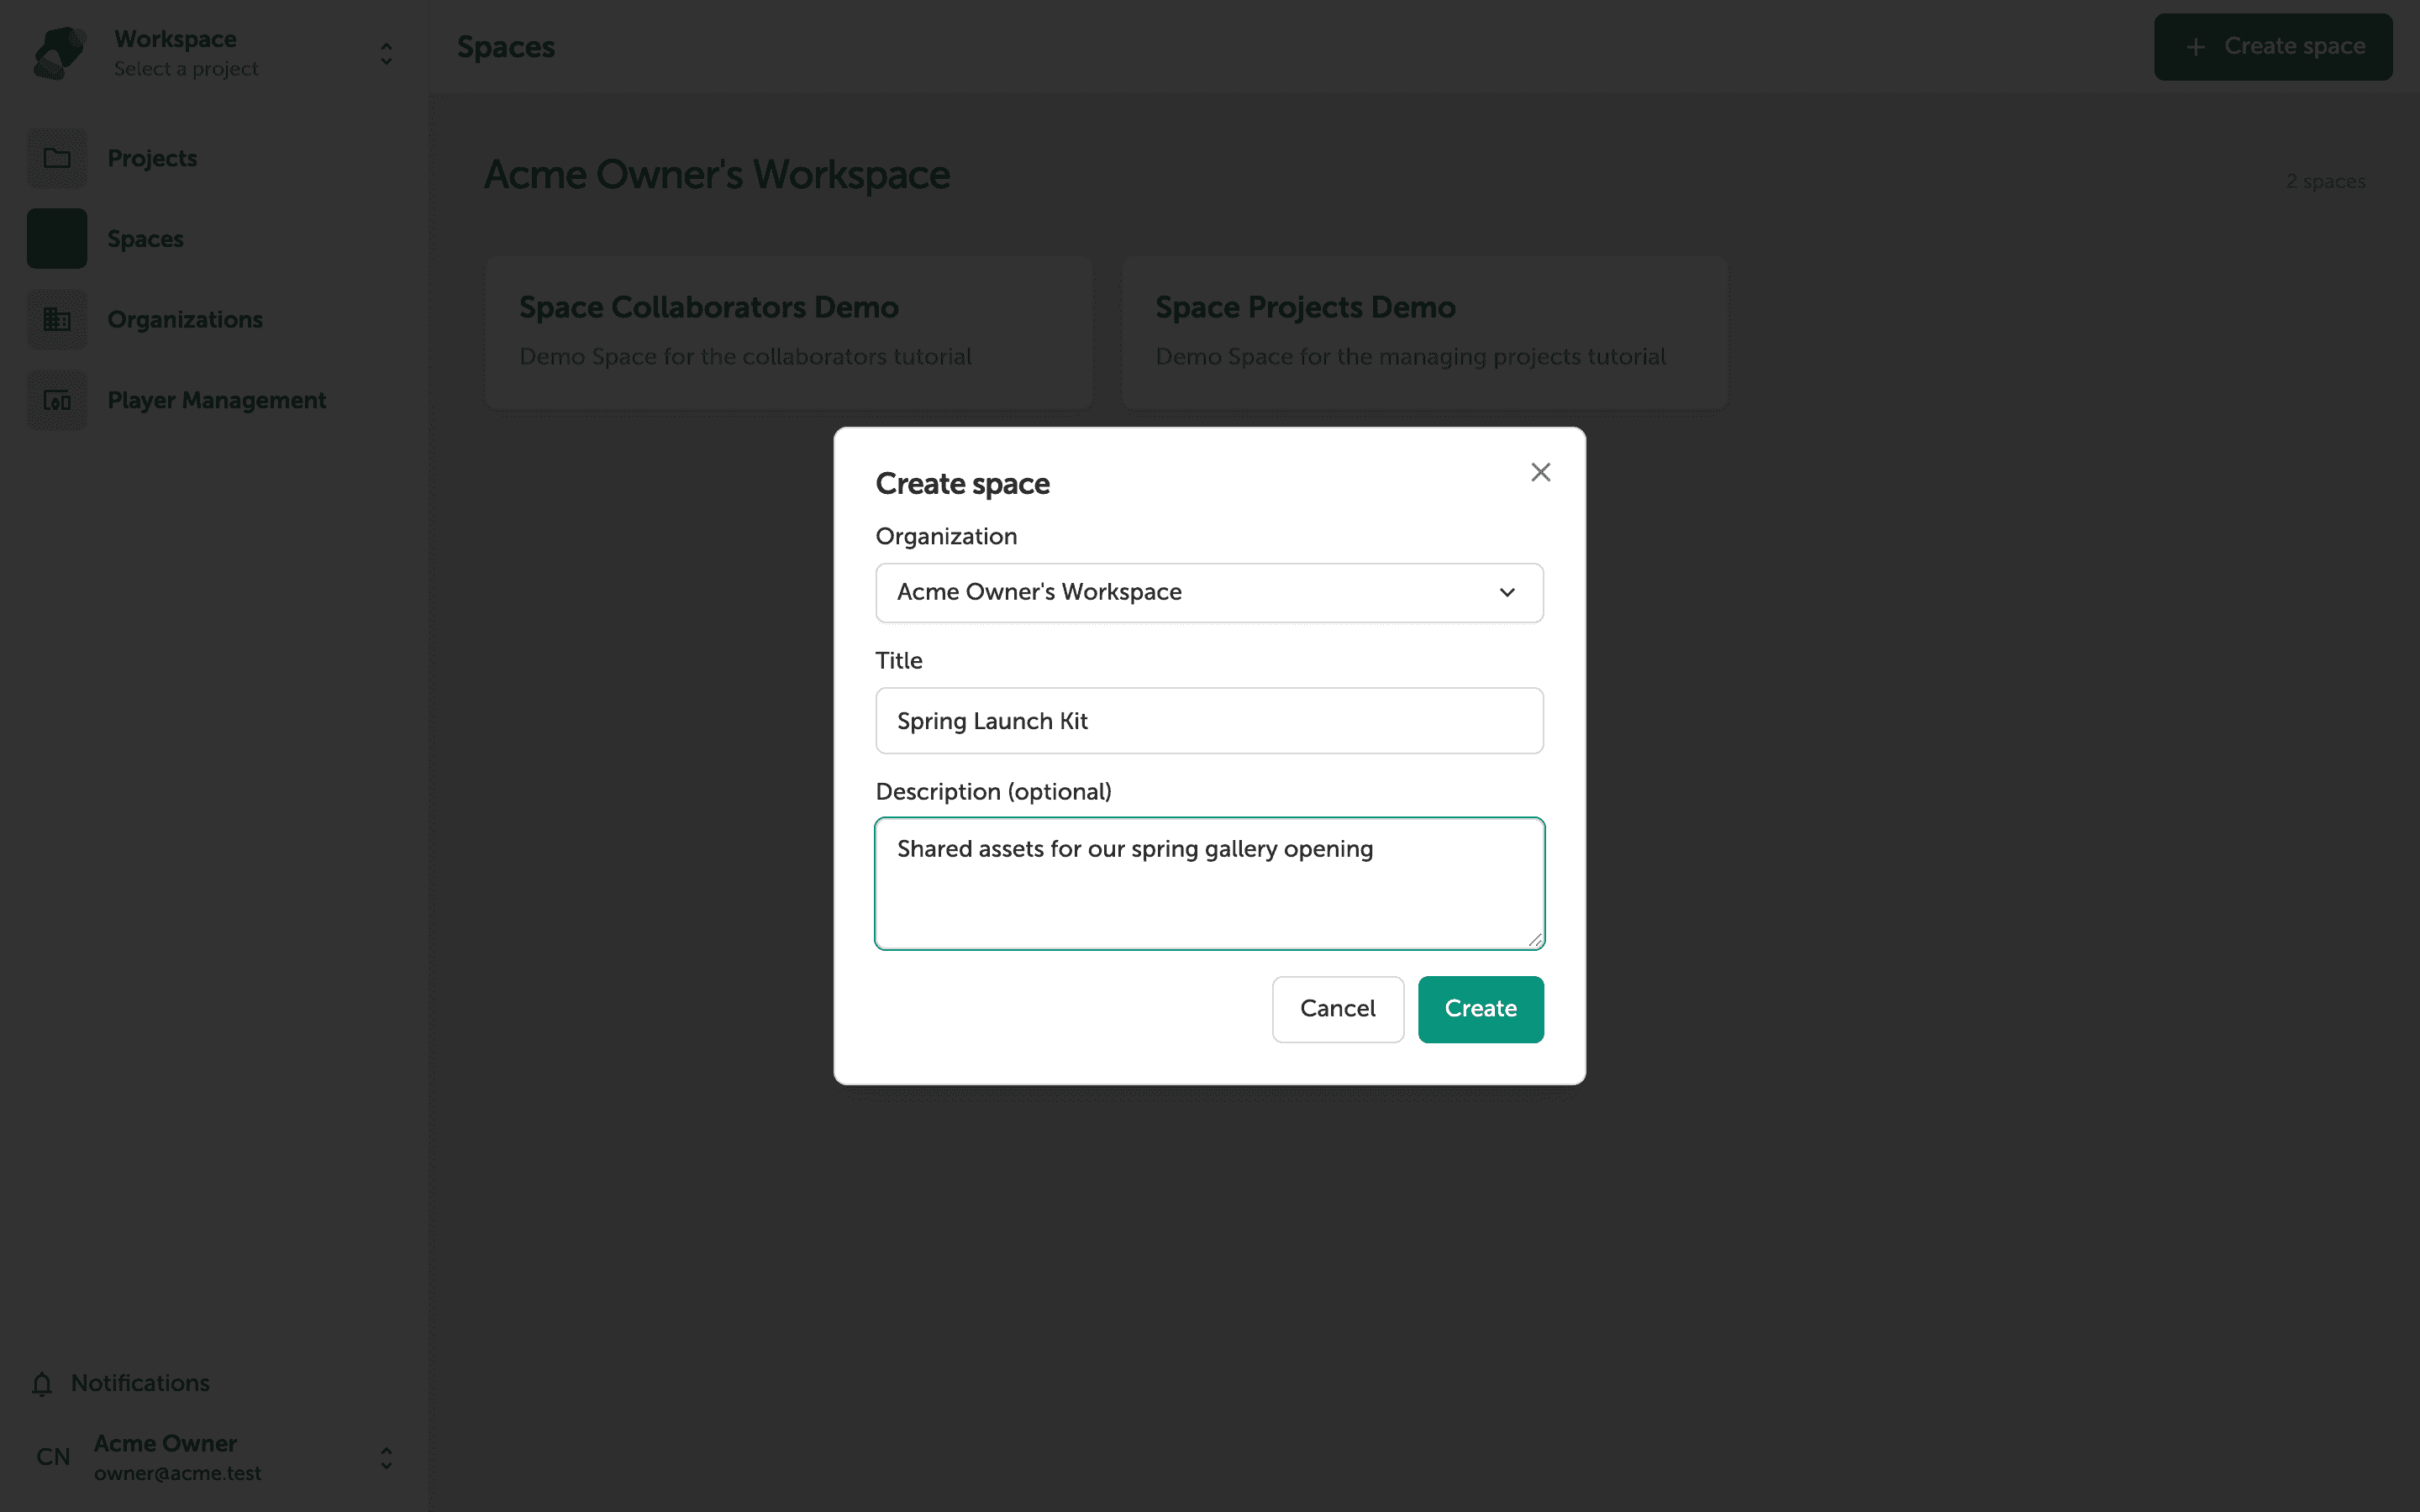Viewport: 2420px width, 1512px height.
Task: Close the Create space dialog
Action: 1540,472
